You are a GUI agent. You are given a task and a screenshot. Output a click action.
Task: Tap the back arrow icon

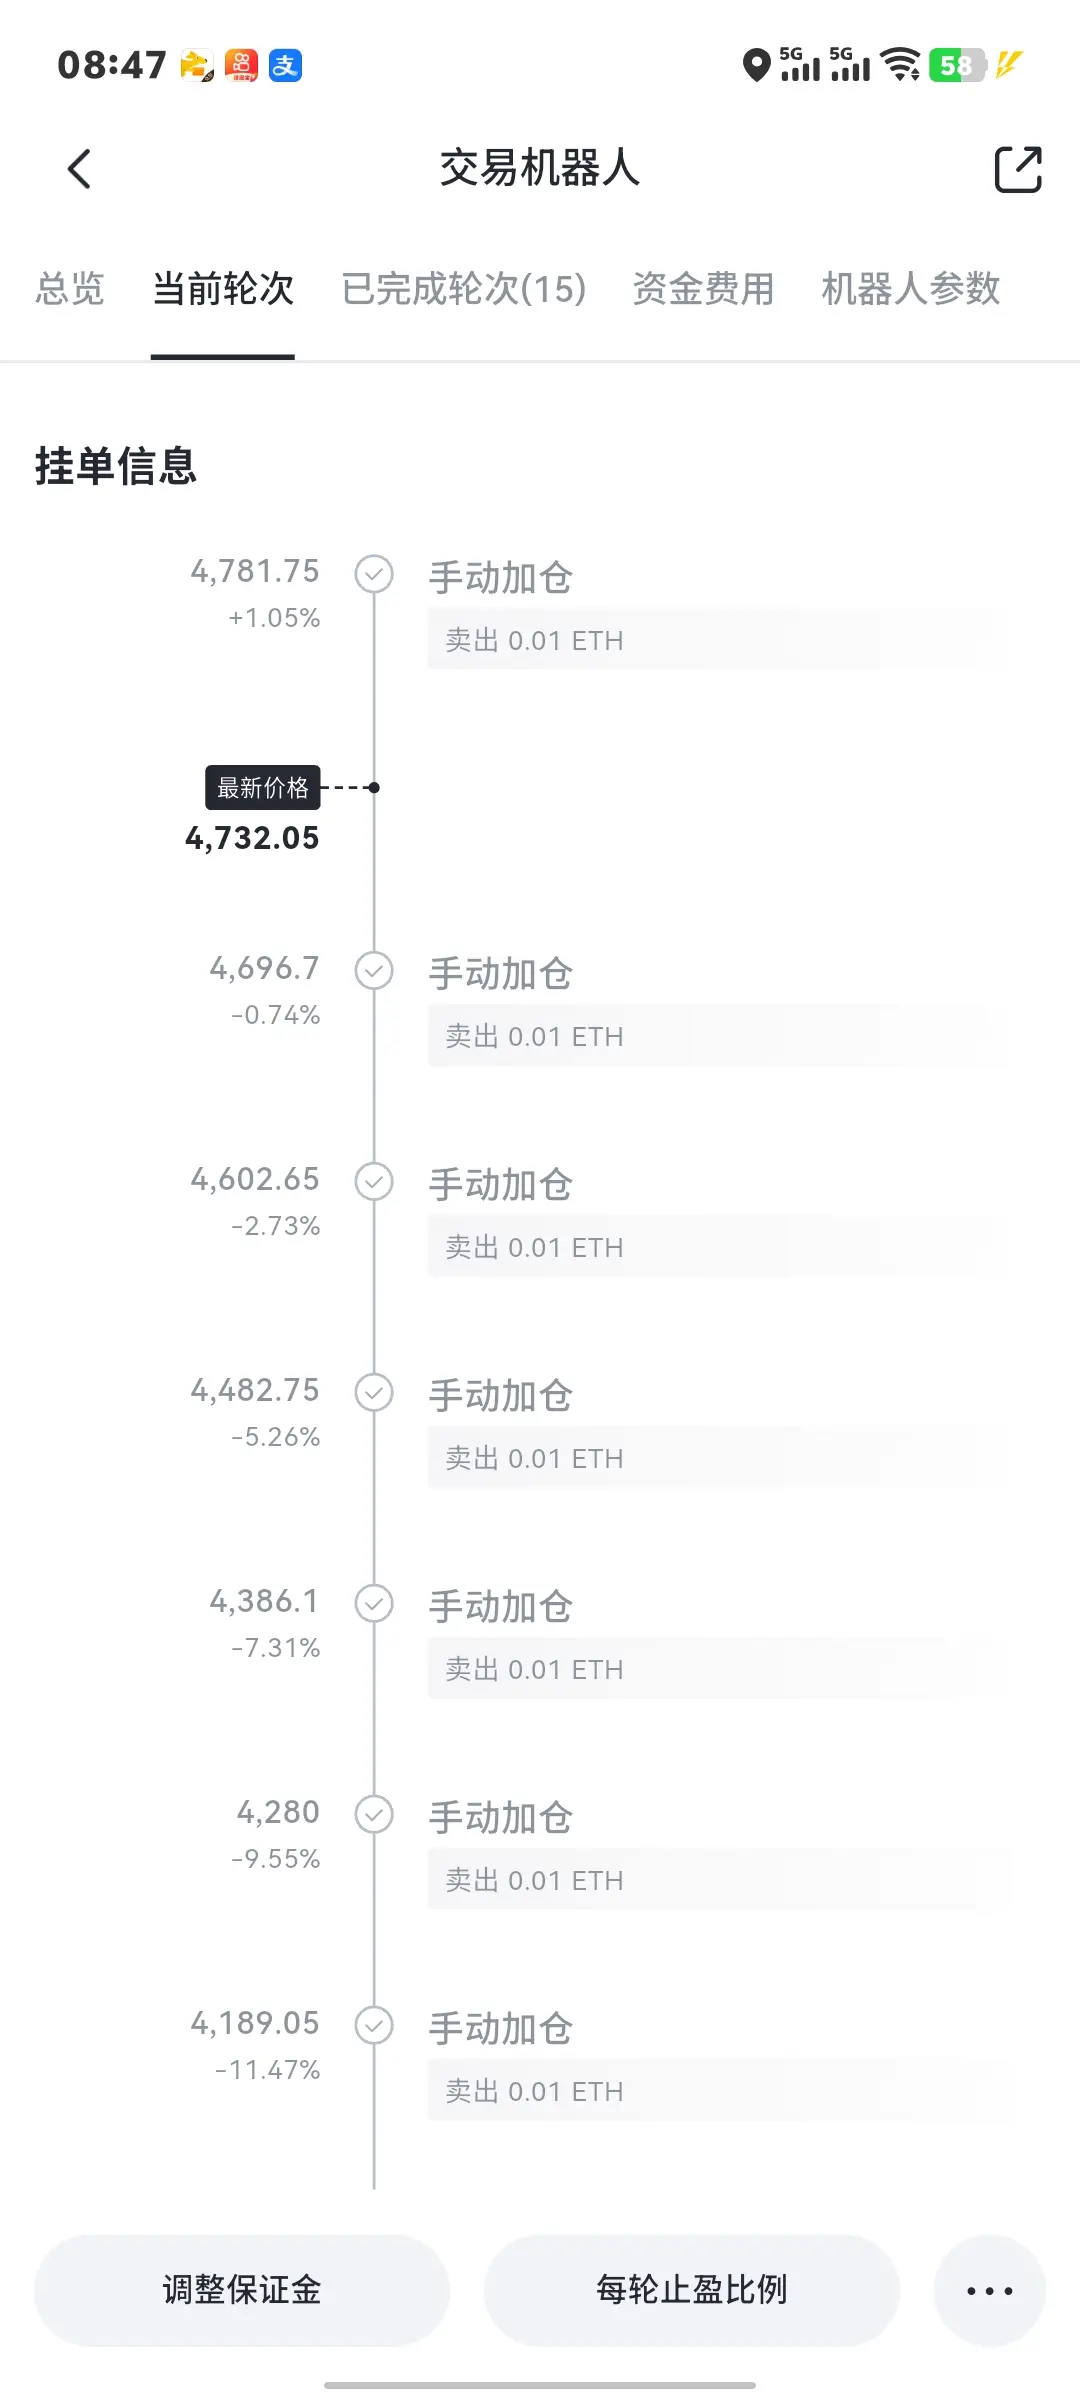click(x=79, y=169)
